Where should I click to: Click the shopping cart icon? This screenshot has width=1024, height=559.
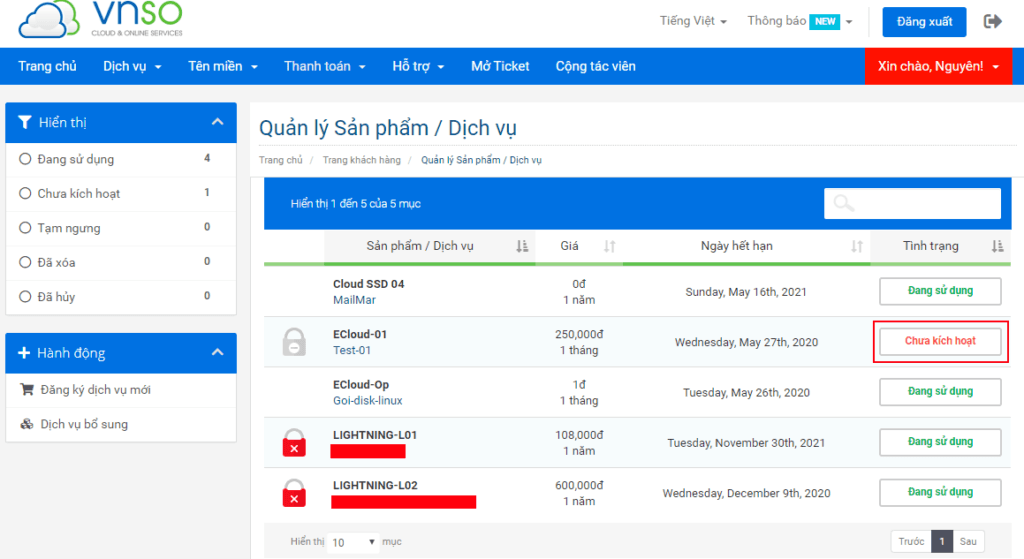(27, 389)
